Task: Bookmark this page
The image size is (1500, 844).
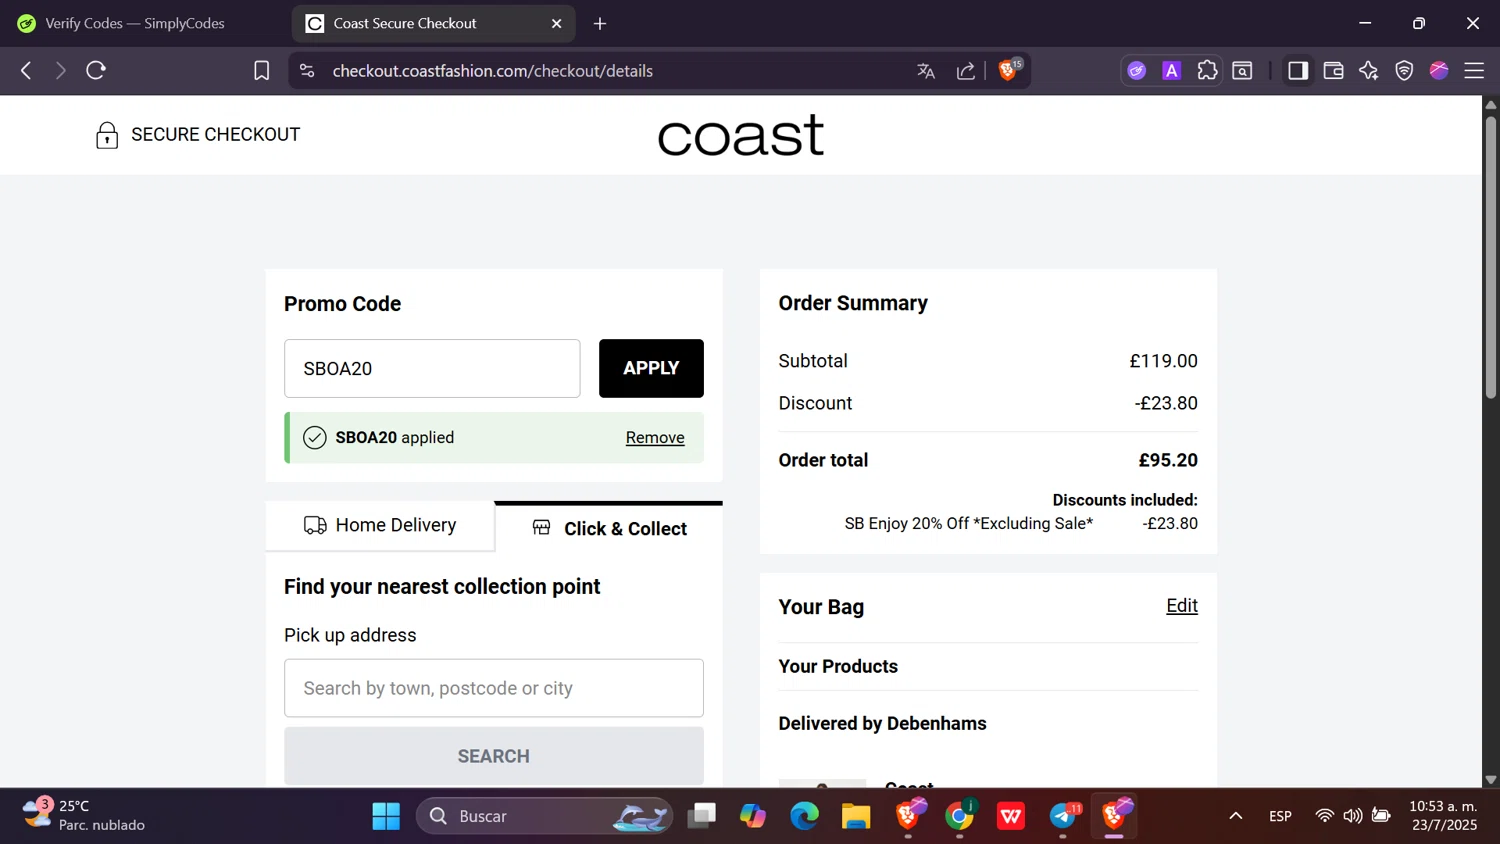Action: click(261, 71)
